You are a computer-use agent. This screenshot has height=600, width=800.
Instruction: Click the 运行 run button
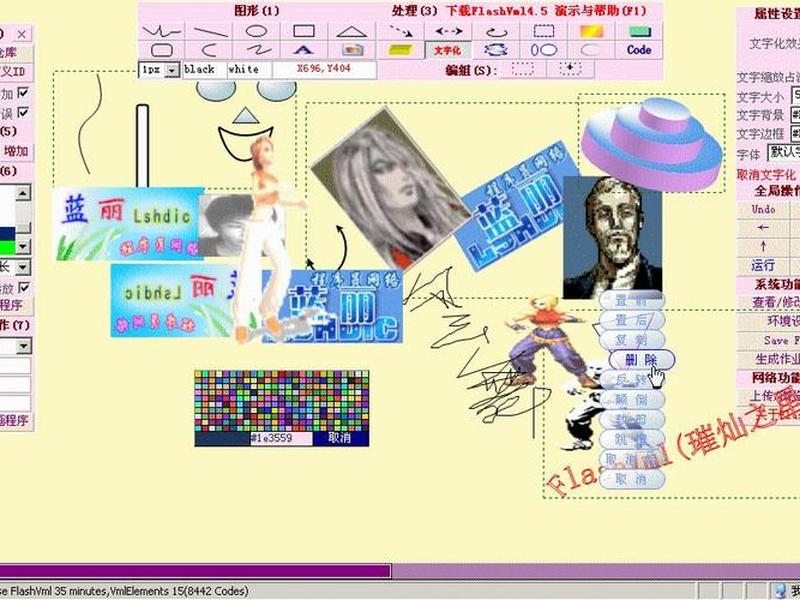coord(763,266)
